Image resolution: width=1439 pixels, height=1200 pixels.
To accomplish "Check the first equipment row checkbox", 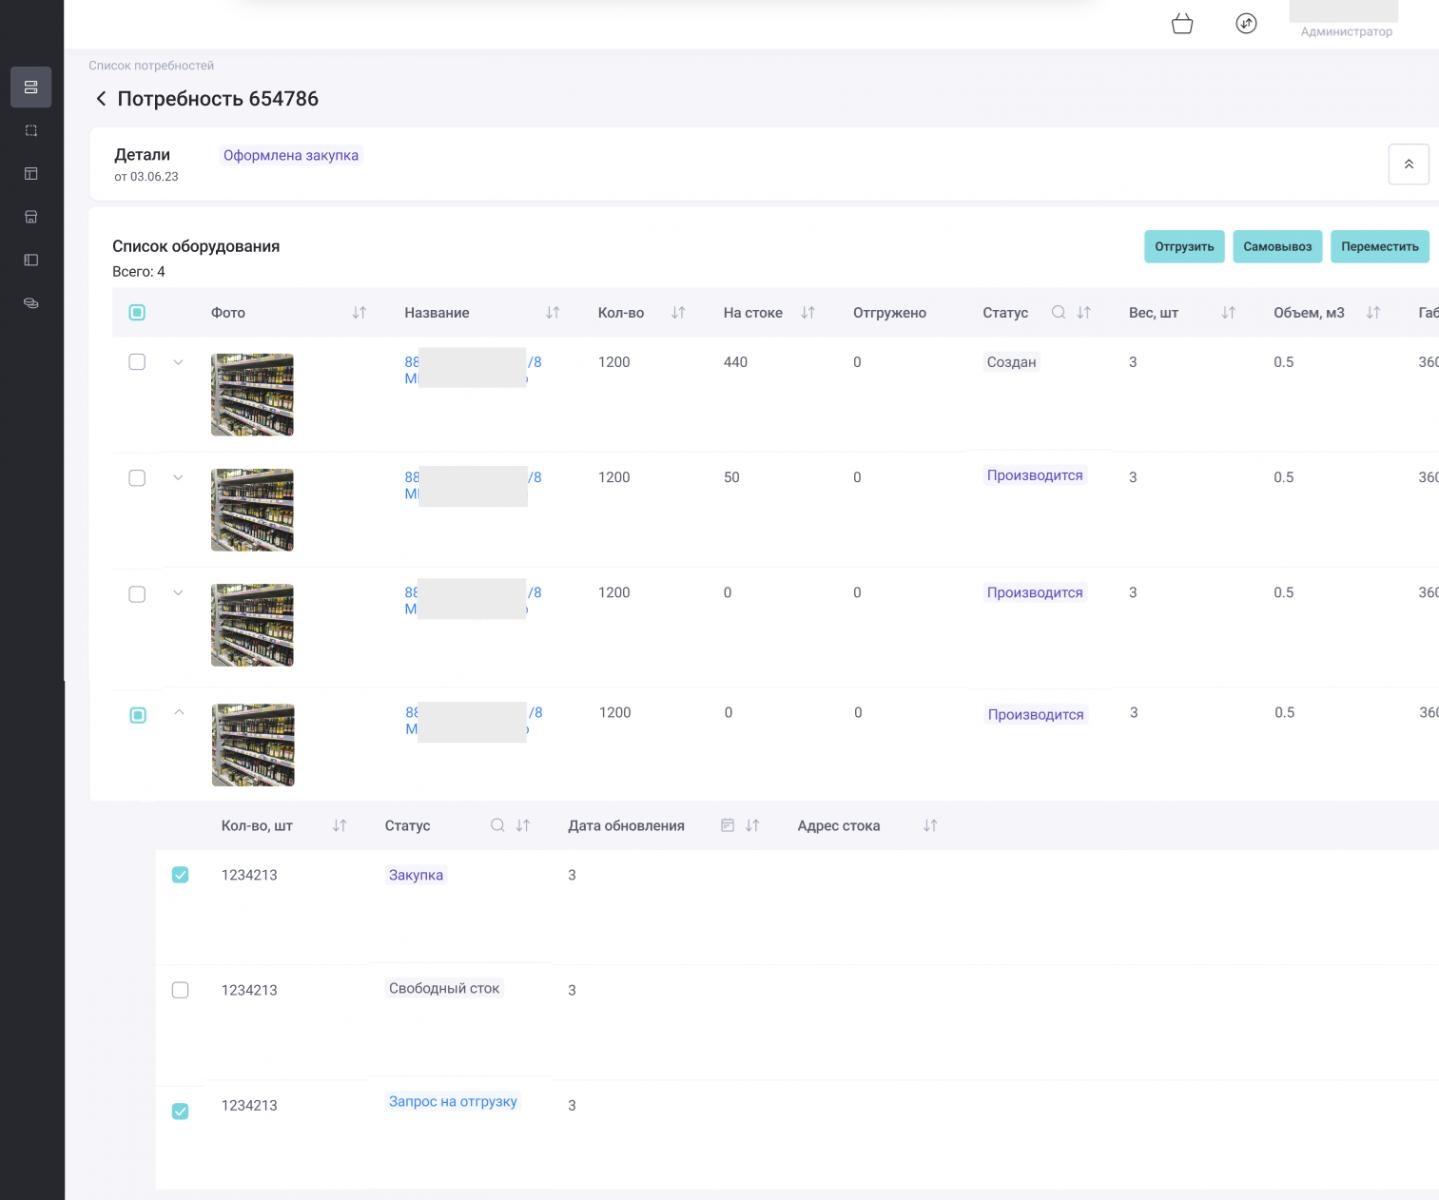I will pyautogui.click(x=137, y=362).
